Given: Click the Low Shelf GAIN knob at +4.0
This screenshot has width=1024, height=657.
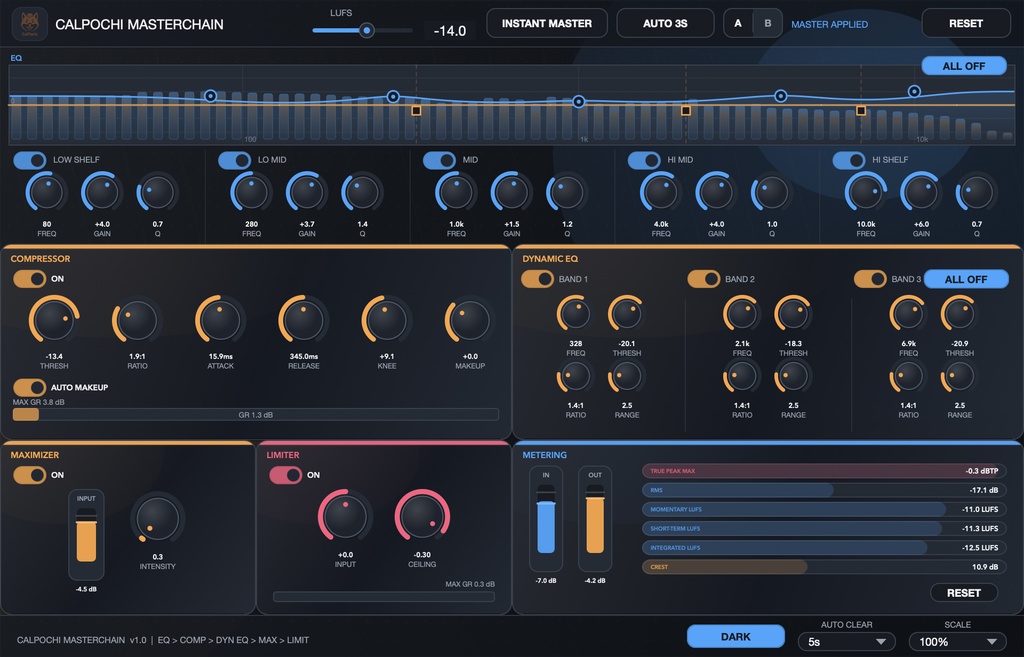Looking at the screenshot, I should coord(102,193).
